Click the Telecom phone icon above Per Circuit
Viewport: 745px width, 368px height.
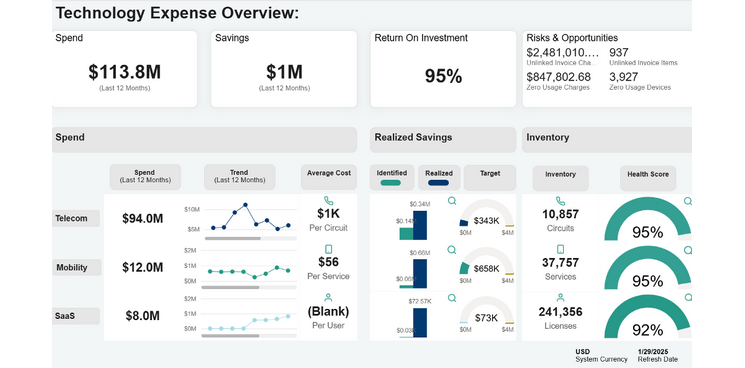click(328, 201)
